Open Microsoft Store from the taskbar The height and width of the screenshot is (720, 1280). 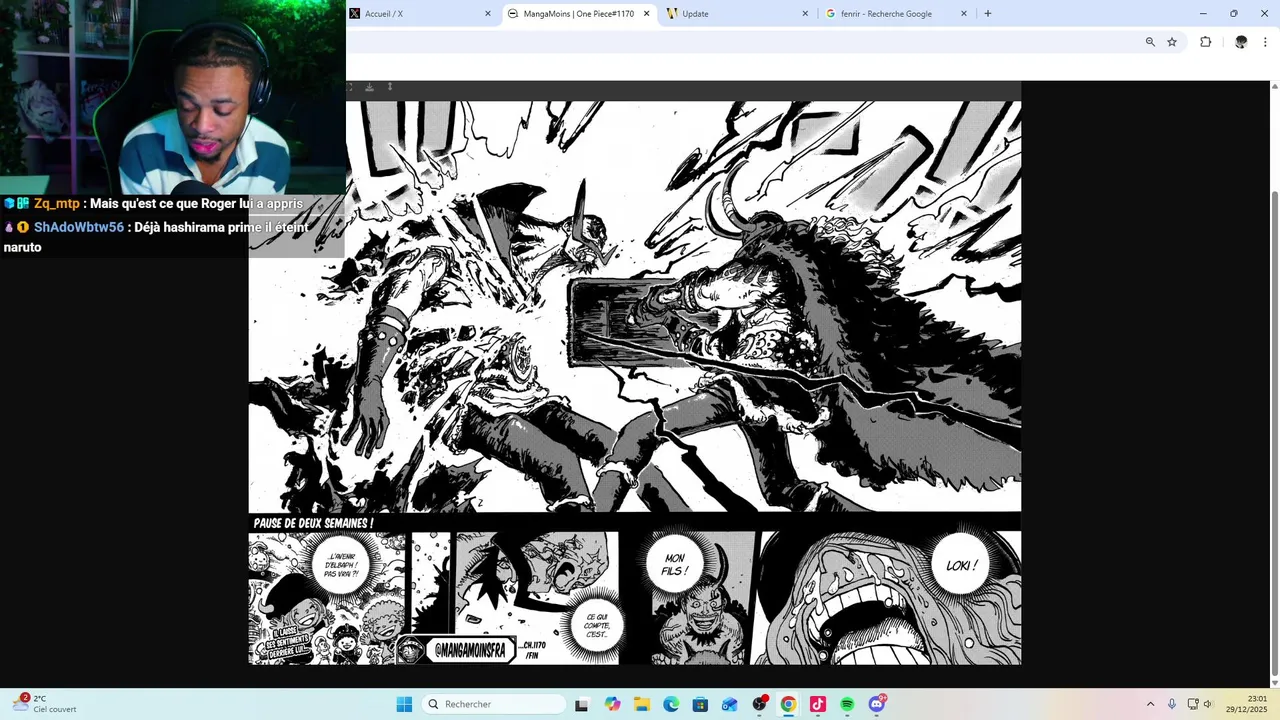coord(700,704)
